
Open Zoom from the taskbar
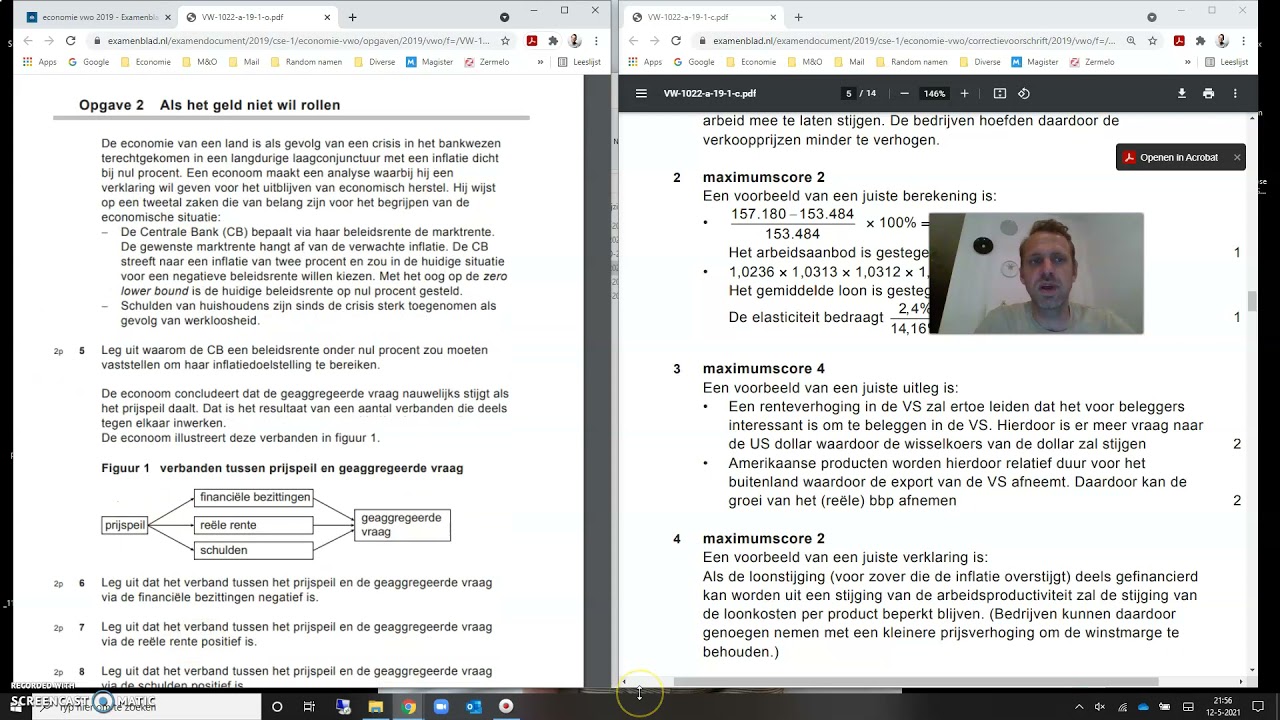[441, 706]
